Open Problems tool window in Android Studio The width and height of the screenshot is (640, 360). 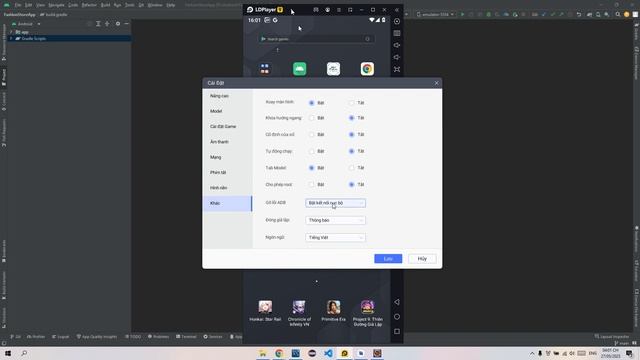click(158, 337)
